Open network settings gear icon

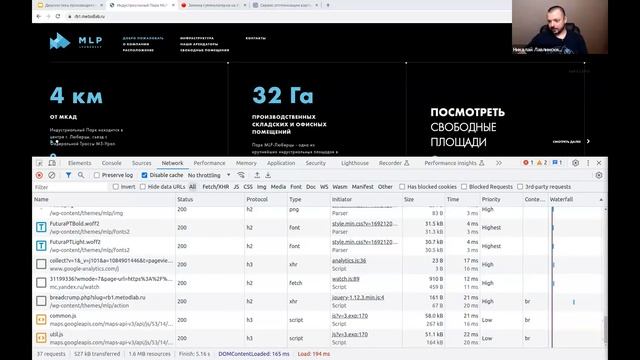click(599, 175)
